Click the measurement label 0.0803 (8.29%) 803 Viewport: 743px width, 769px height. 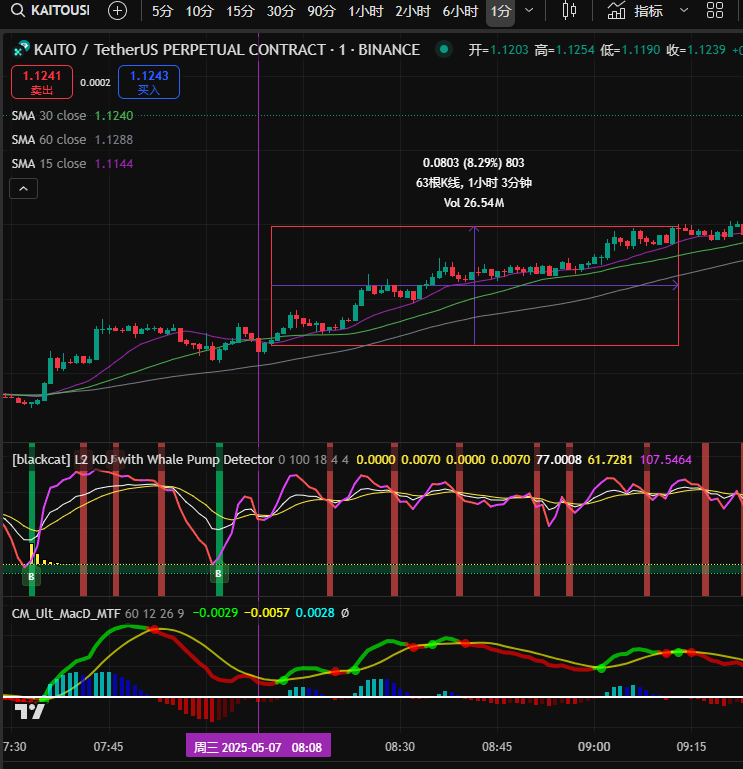pos(474,163)
